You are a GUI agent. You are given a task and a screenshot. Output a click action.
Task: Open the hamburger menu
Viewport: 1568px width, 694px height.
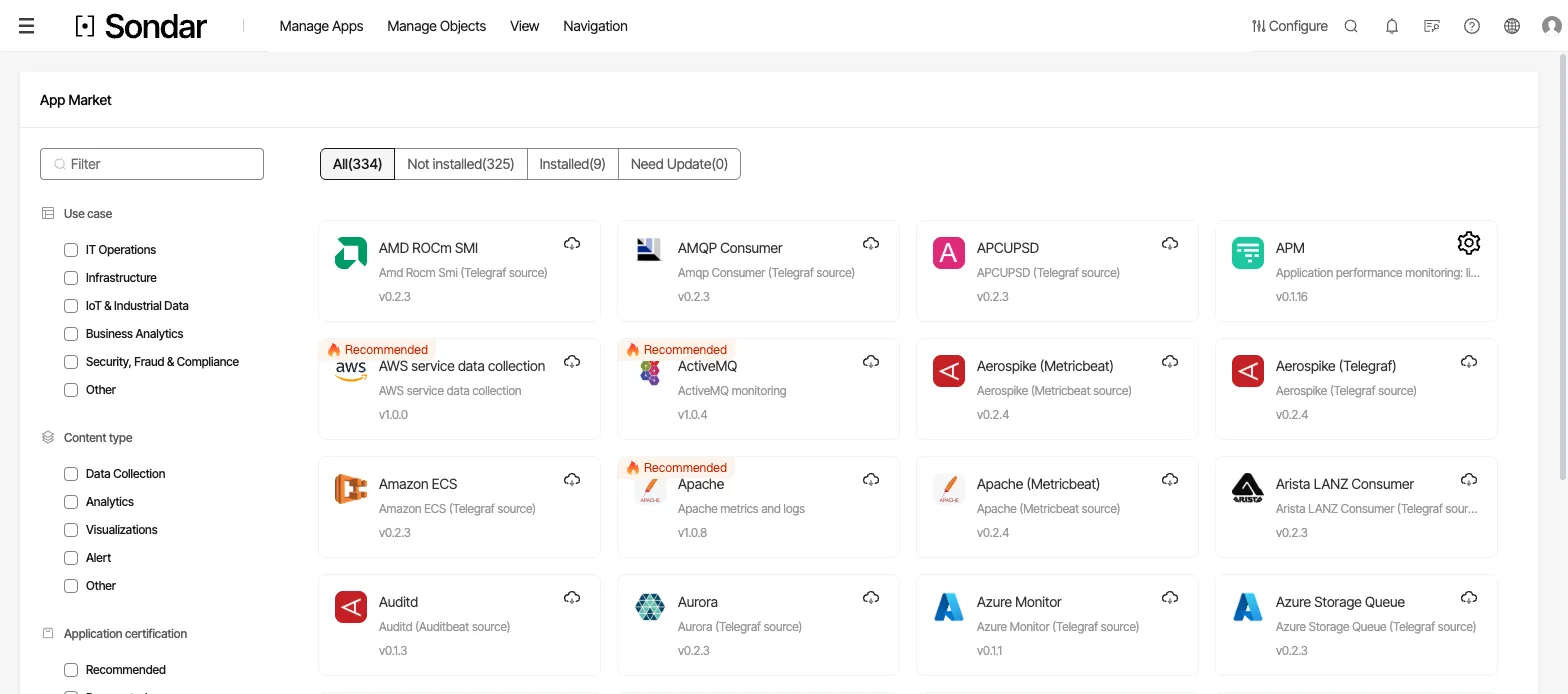point(27,26)
